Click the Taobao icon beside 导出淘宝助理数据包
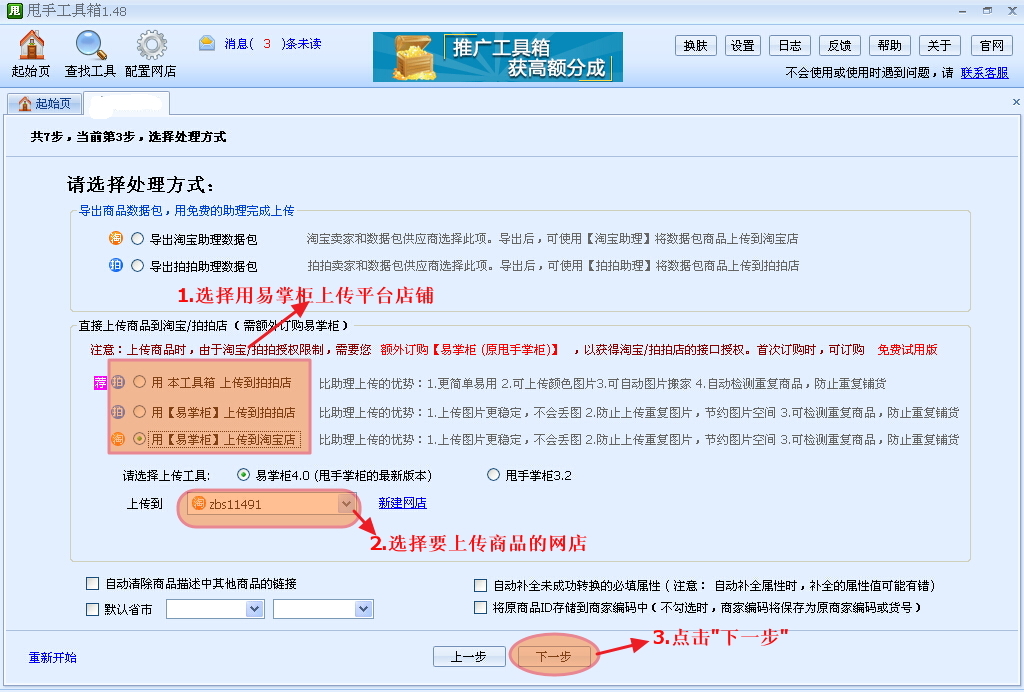The width and height of the screenshot is (1024, 692). [116, 238]
